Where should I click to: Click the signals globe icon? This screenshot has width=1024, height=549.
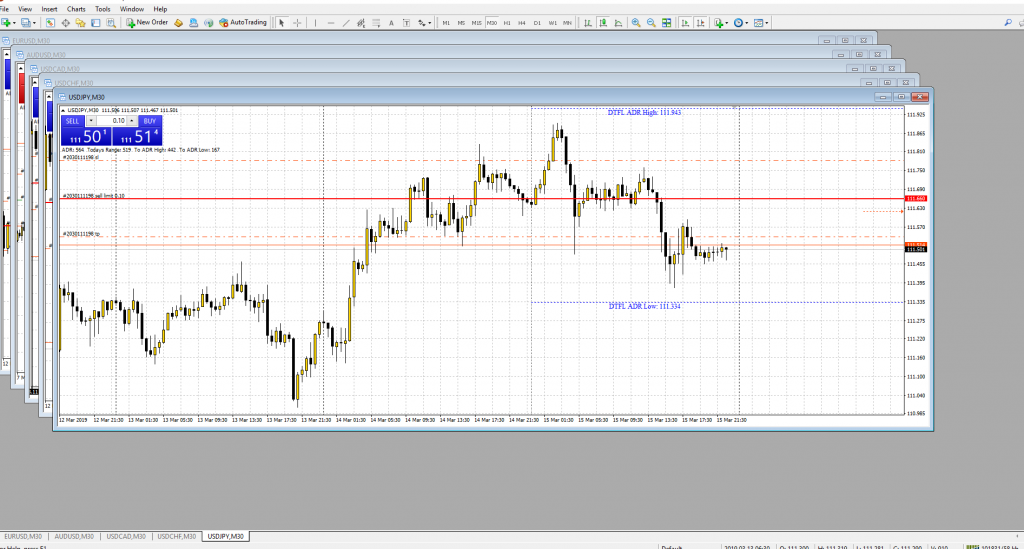pos(208,23)
